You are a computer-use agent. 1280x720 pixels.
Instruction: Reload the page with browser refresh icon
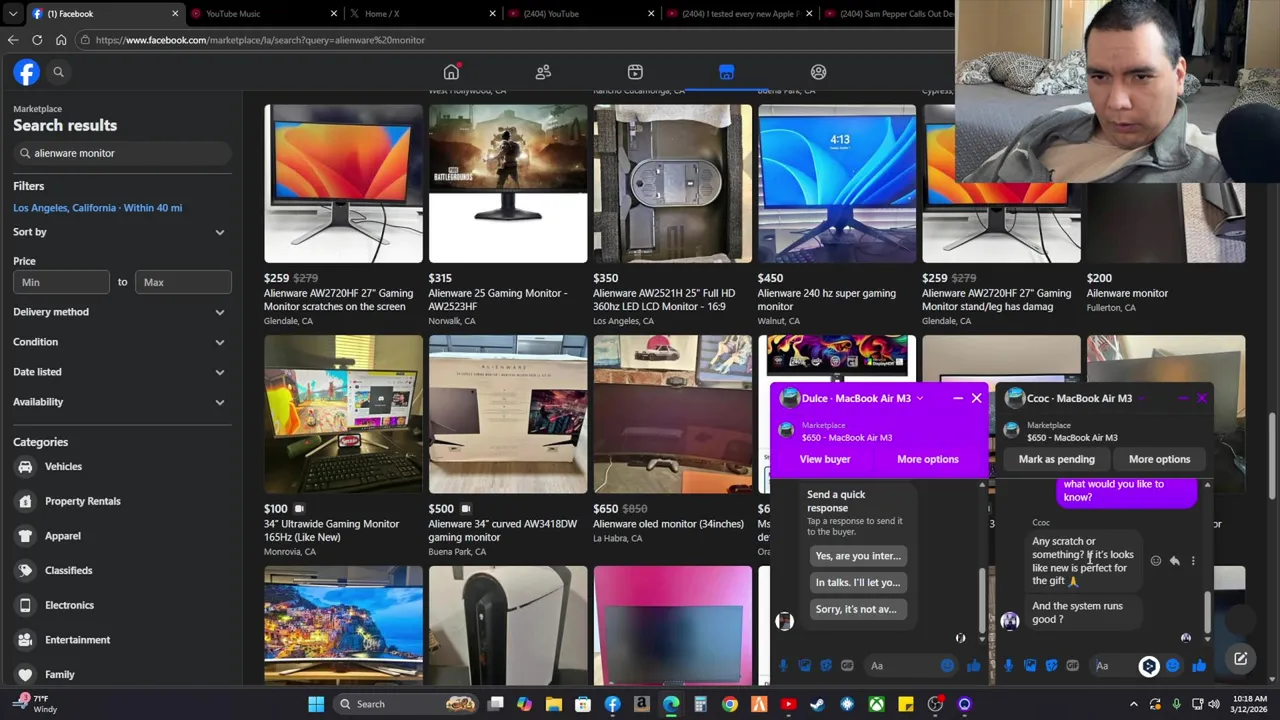coord(37,40)
